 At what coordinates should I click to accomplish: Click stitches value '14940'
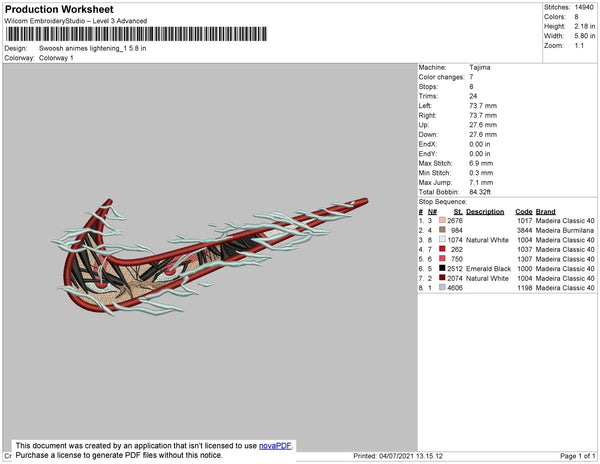(x=584, y=7)
